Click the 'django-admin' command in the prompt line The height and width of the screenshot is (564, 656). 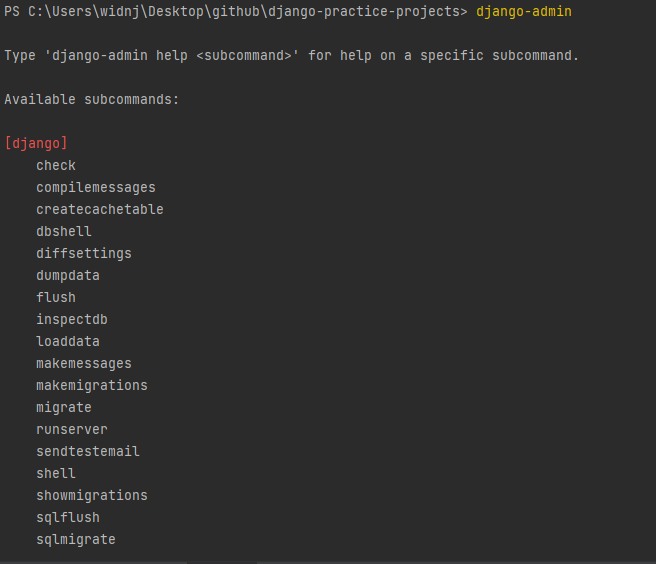pyautogui.click(x=524, y=11)
